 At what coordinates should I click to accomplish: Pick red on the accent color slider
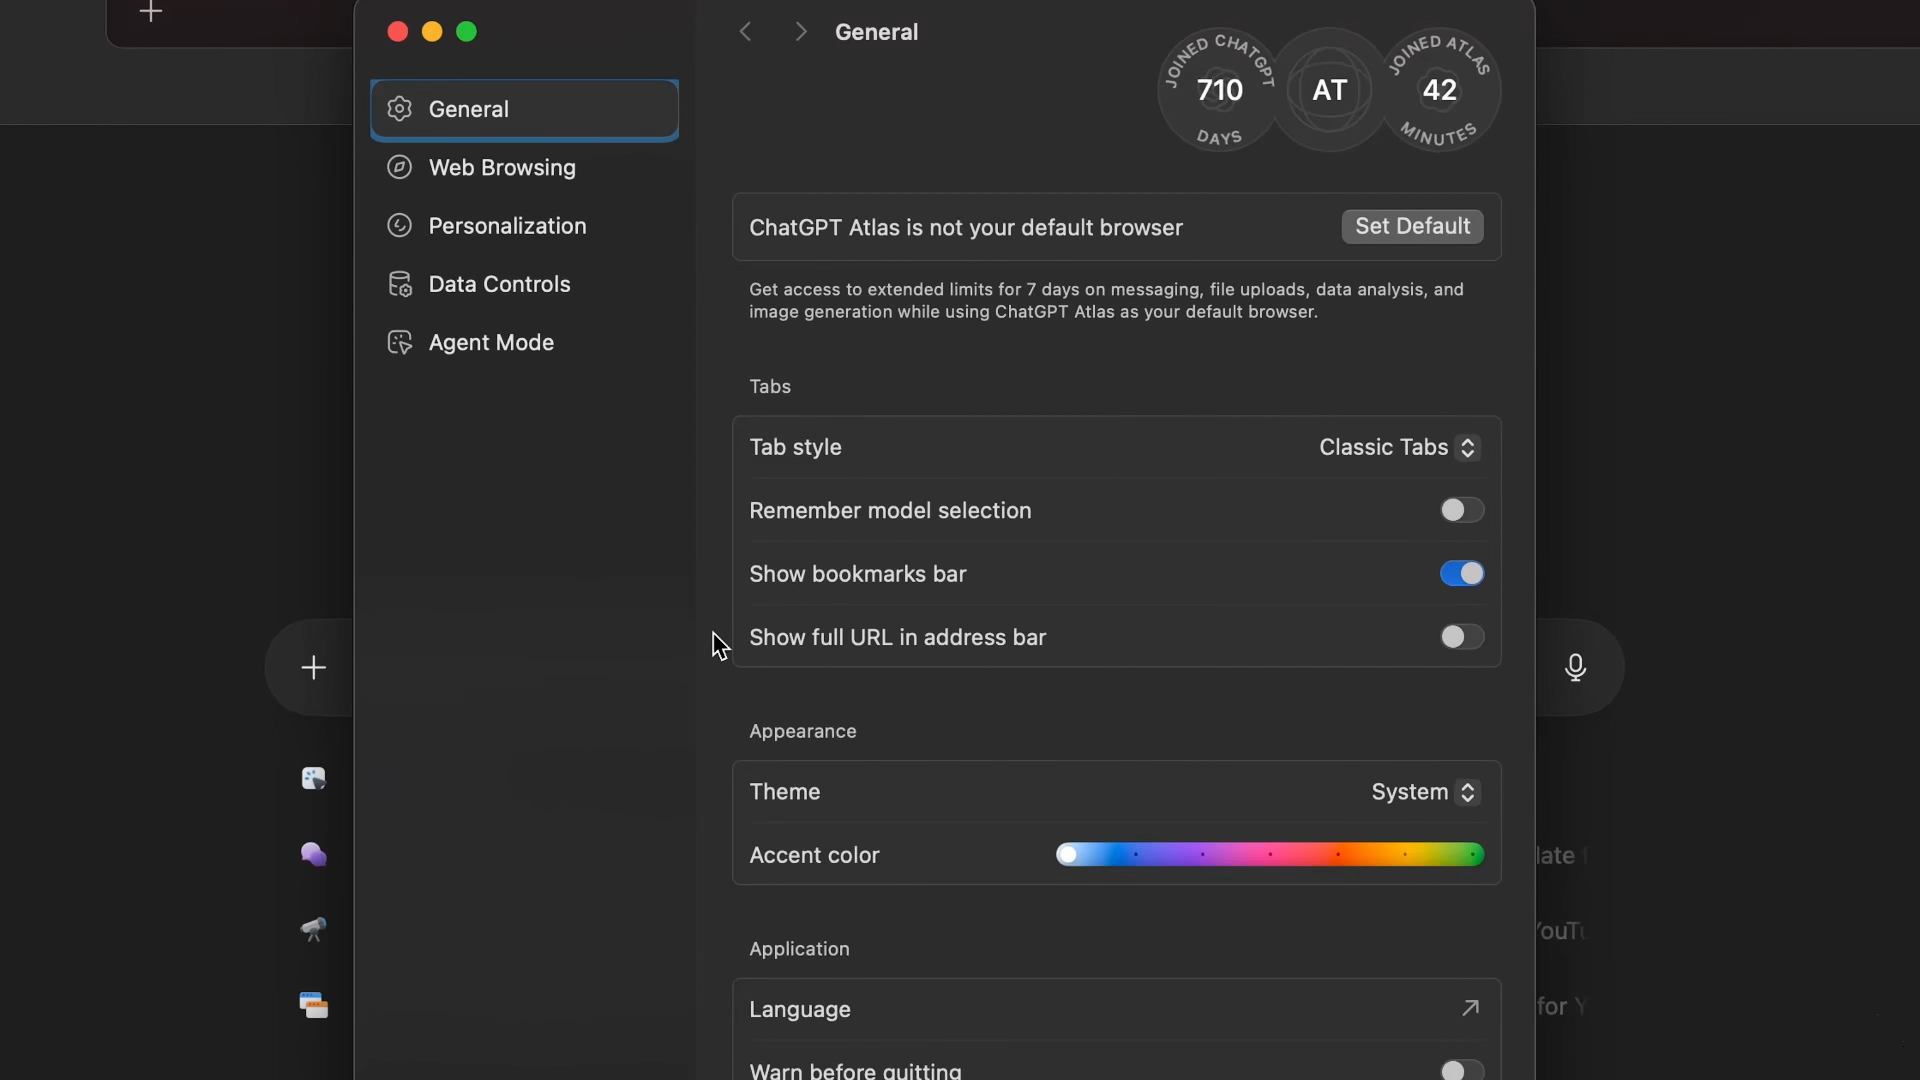[1338, 855]
